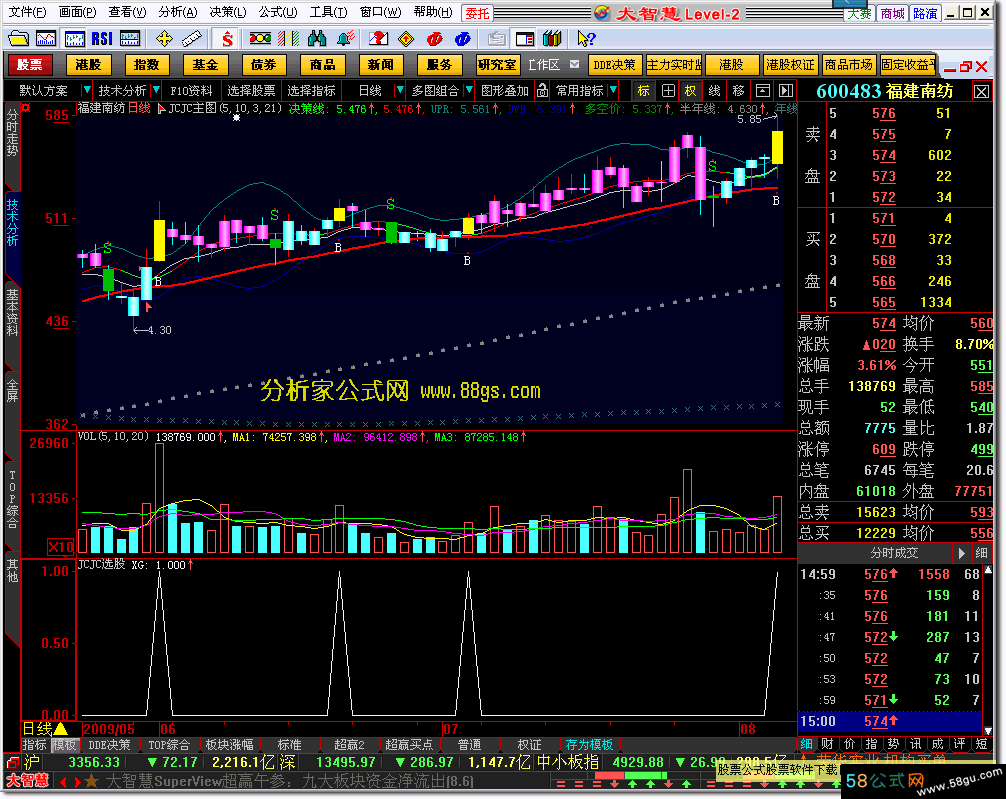
Task: Click the 财 tab in quote panel footer
Action: coord(827,744)
